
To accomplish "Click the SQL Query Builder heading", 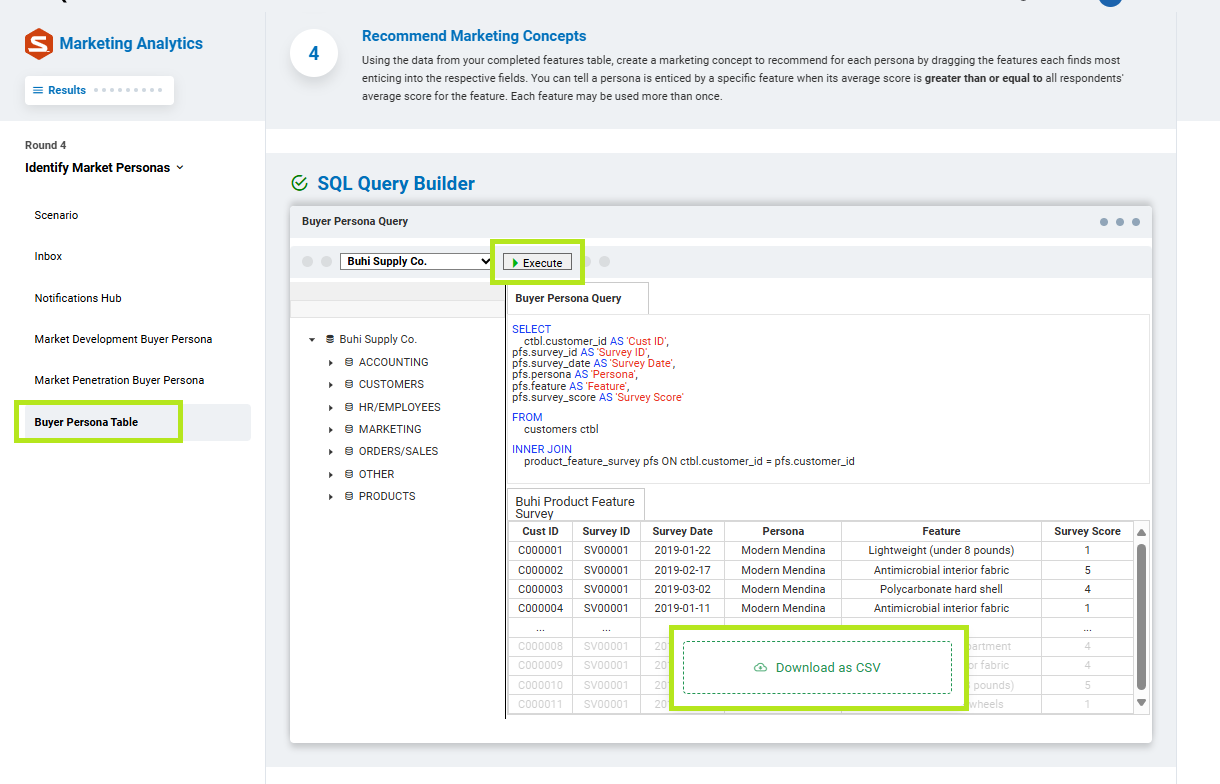I will 396,183.
